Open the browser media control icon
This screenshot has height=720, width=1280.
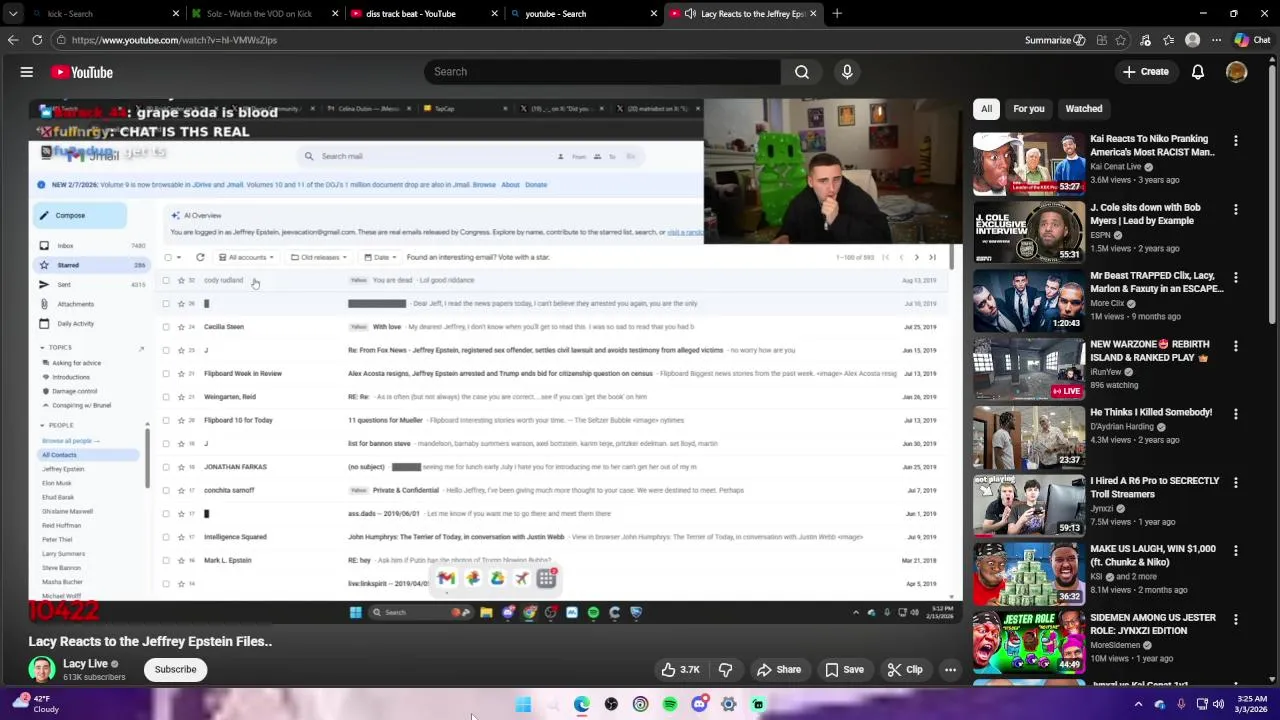[x=1145, y=40]
